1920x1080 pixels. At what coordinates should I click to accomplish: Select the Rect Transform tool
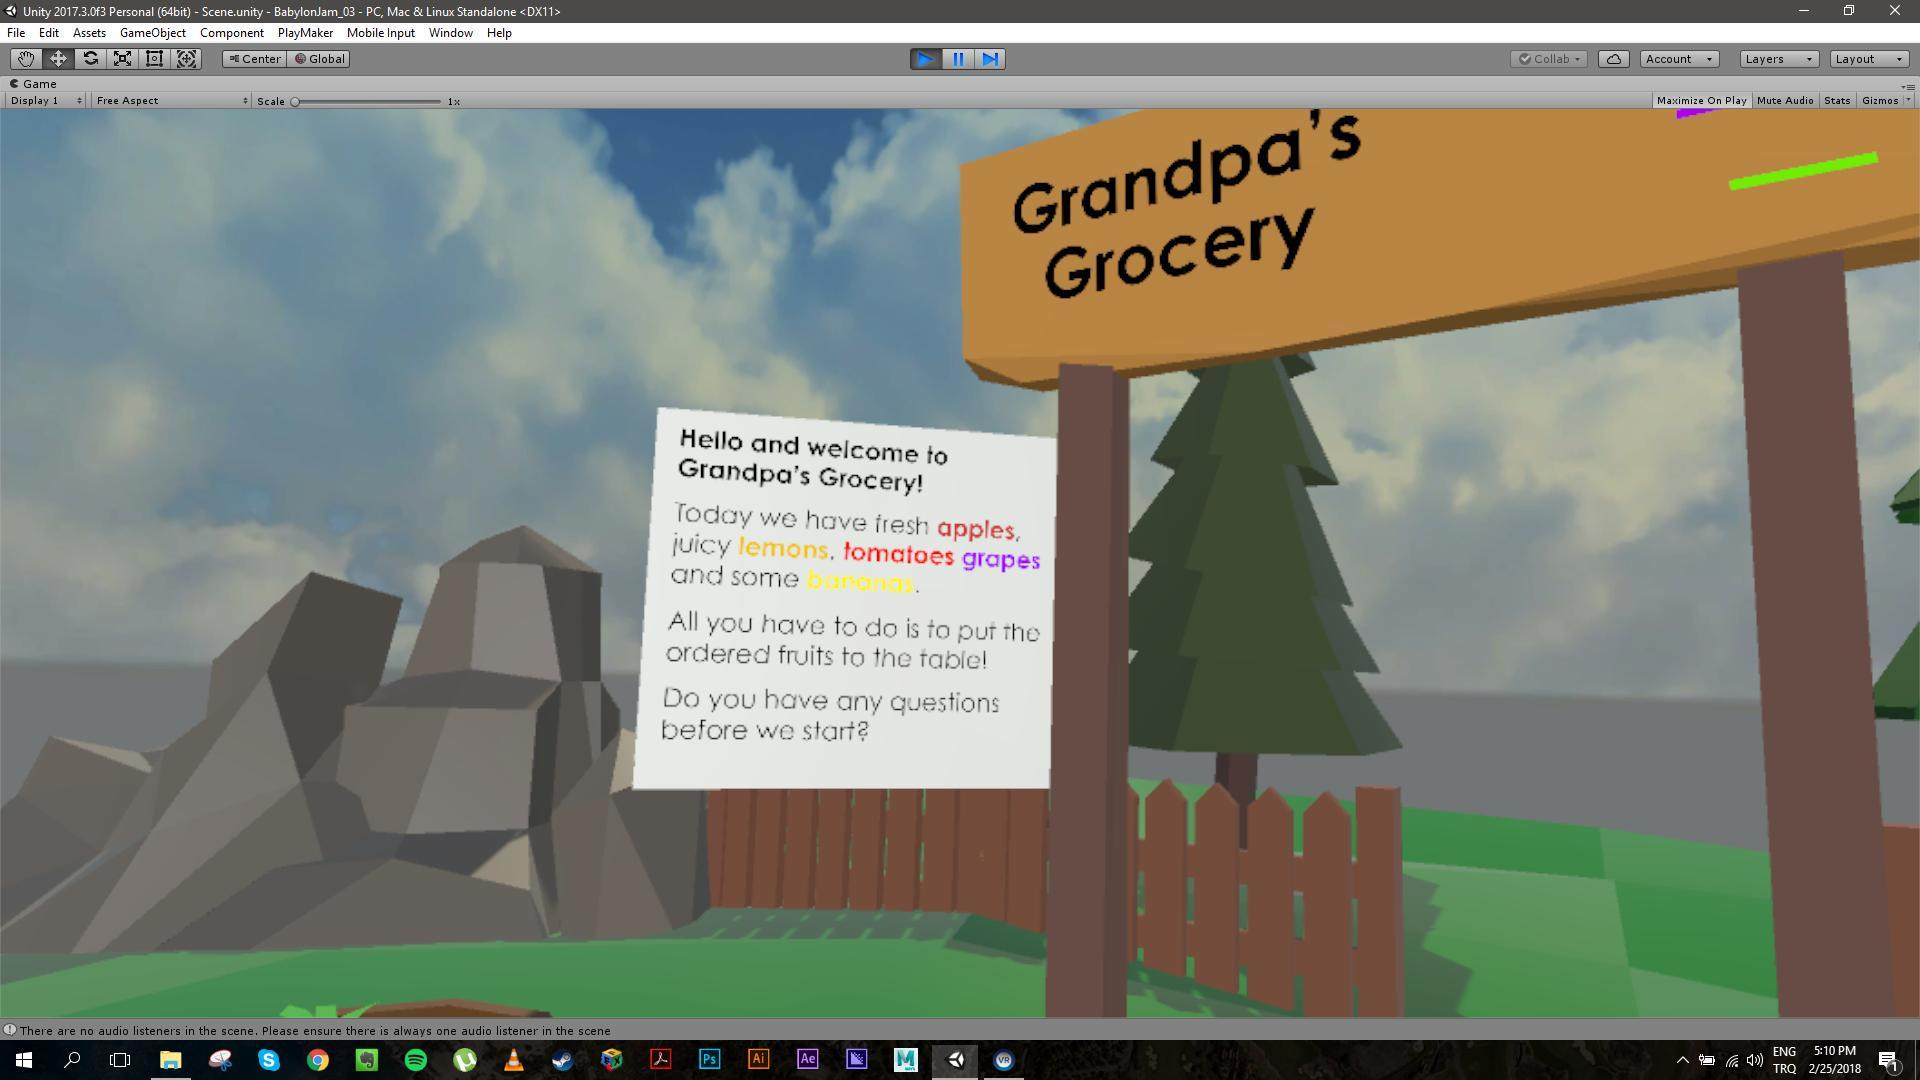154,59
